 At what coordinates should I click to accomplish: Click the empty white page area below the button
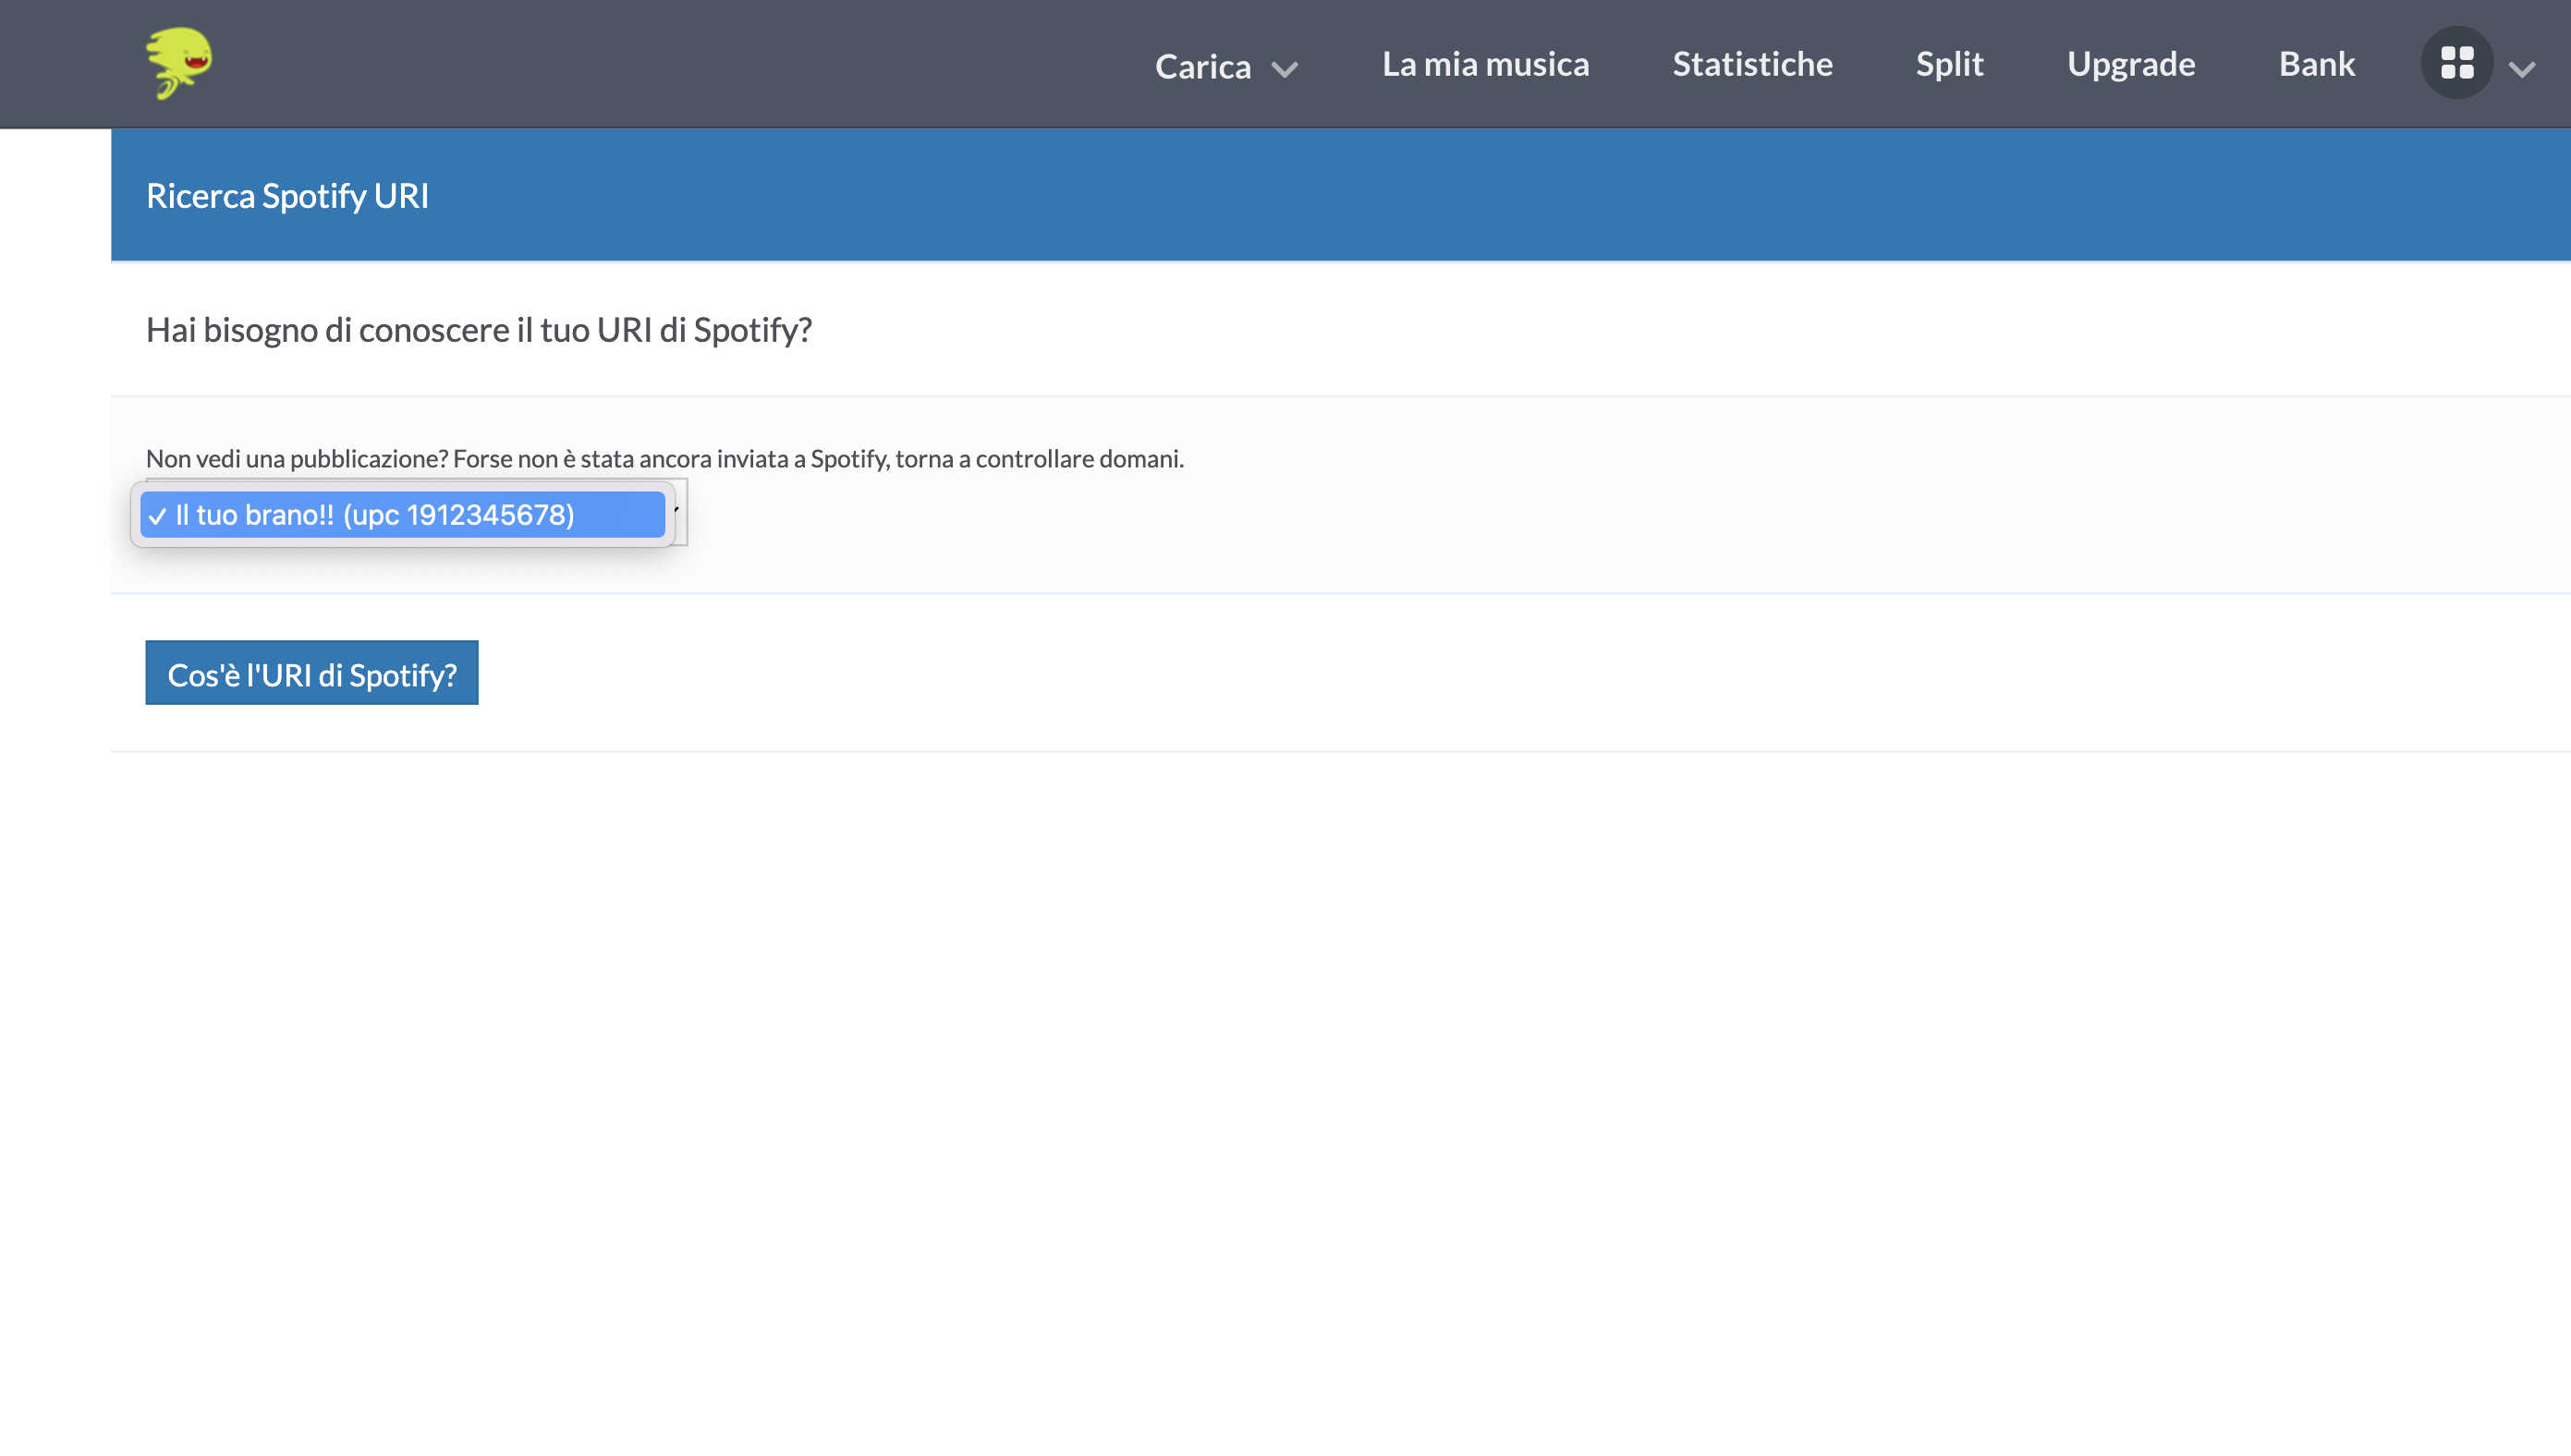click(x=1340, y=1100)
